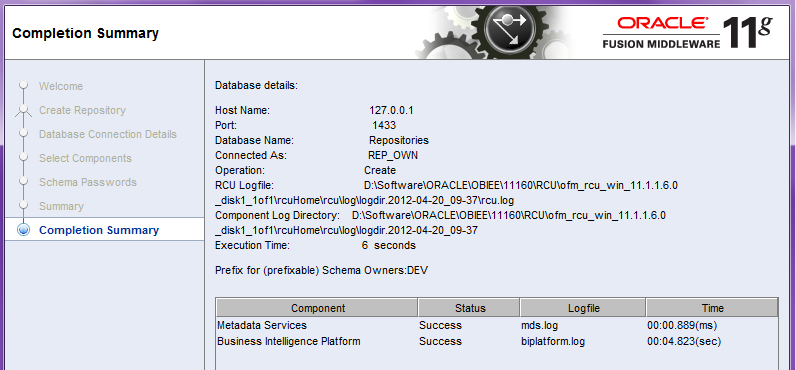Select the Welcome wizard step
796x370 pixels.
pyautogui.click(x=61, y=86)
